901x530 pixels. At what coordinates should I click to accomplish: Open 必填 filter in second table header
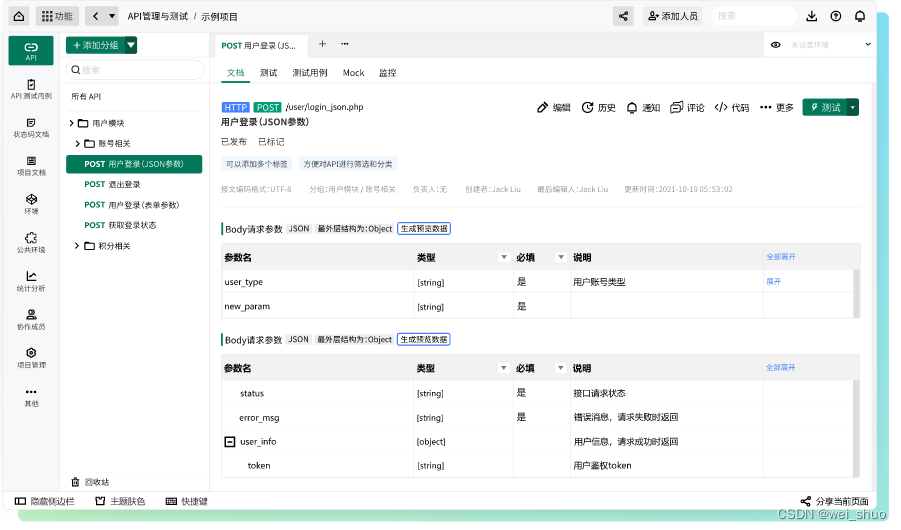560,368
